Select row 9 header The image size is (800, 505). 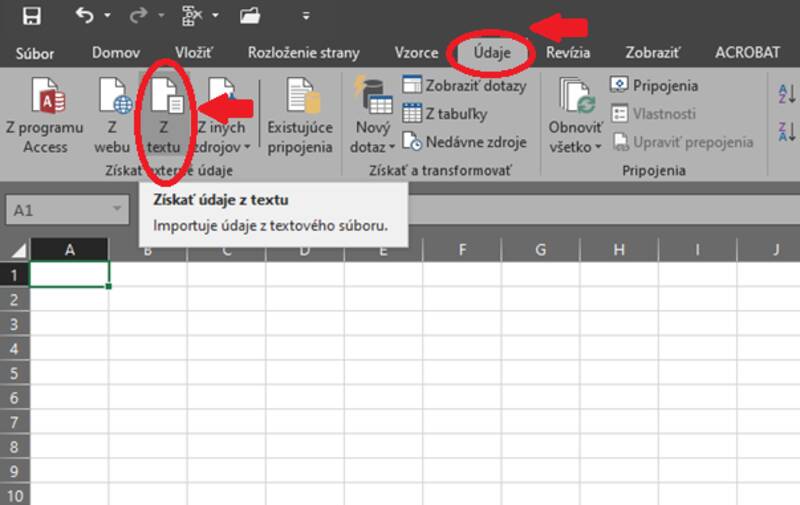tap(14, 471)
